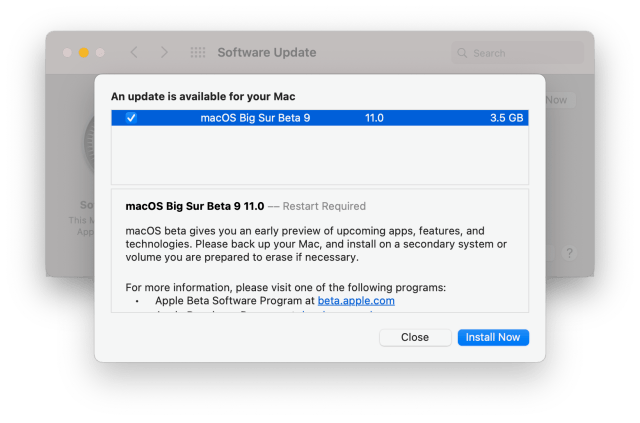The width and height of the screenshot is (640, 423).
Task: Select the macOS Big Sur Beta 9 row
Action: click(x=320, y=118)
